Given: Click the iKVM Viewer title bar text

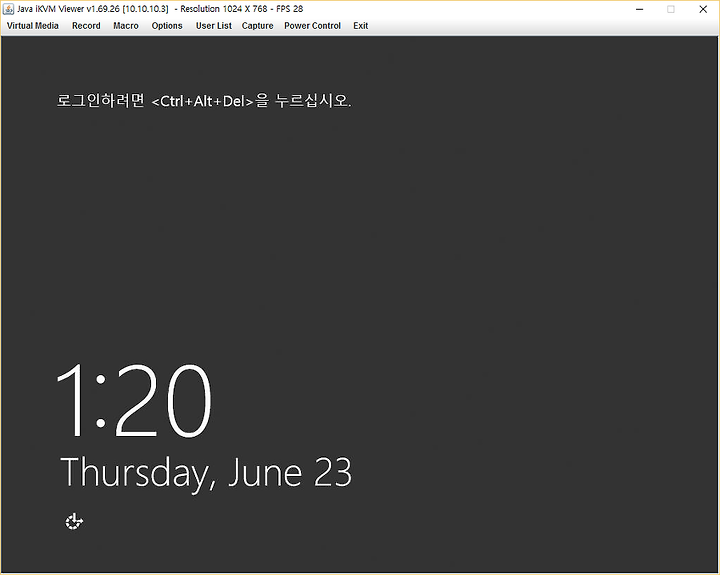Looking at the screenshot, I should coord(160,9).
